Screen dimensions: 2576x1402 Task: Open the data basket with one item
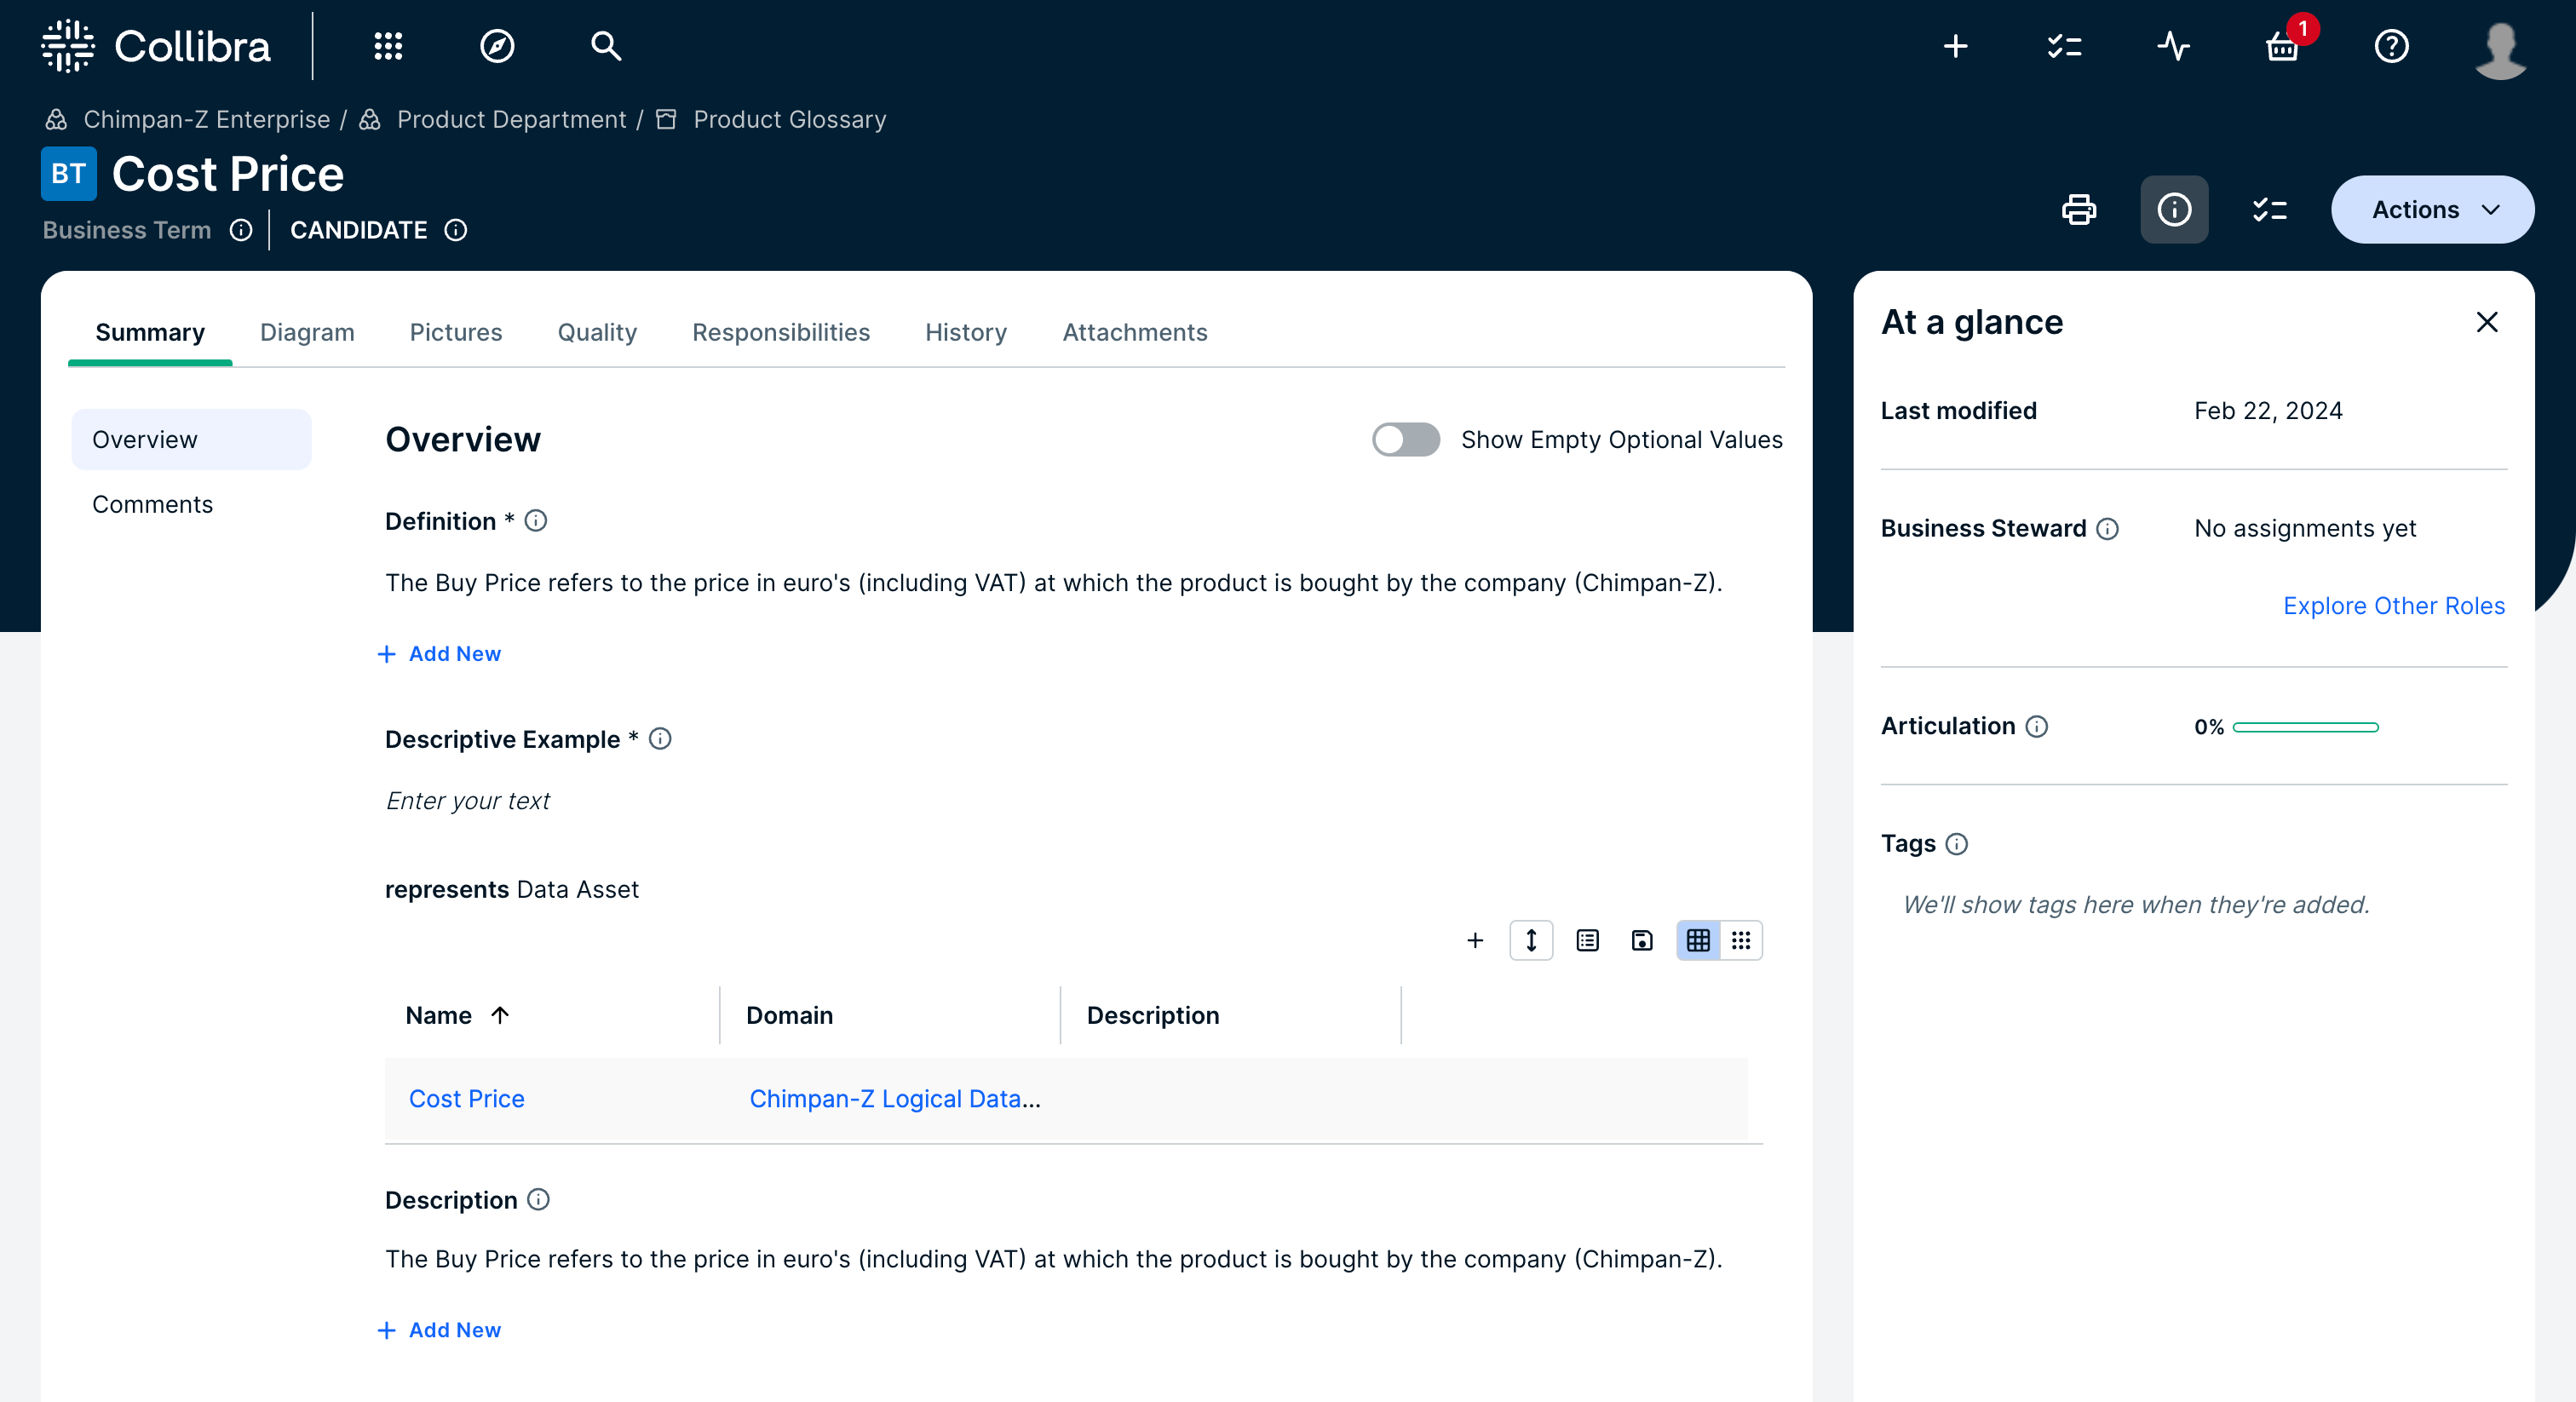[2283, 46]
